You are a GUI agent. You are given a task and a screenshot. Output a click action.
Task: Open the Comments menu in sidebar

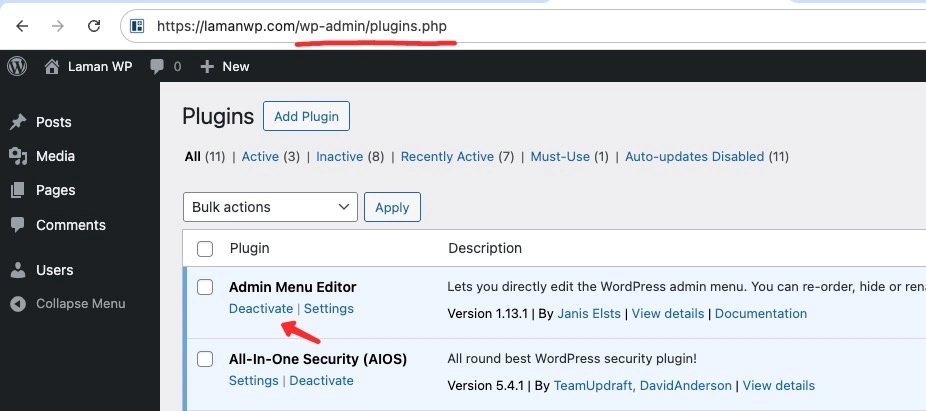coord(71,225)
